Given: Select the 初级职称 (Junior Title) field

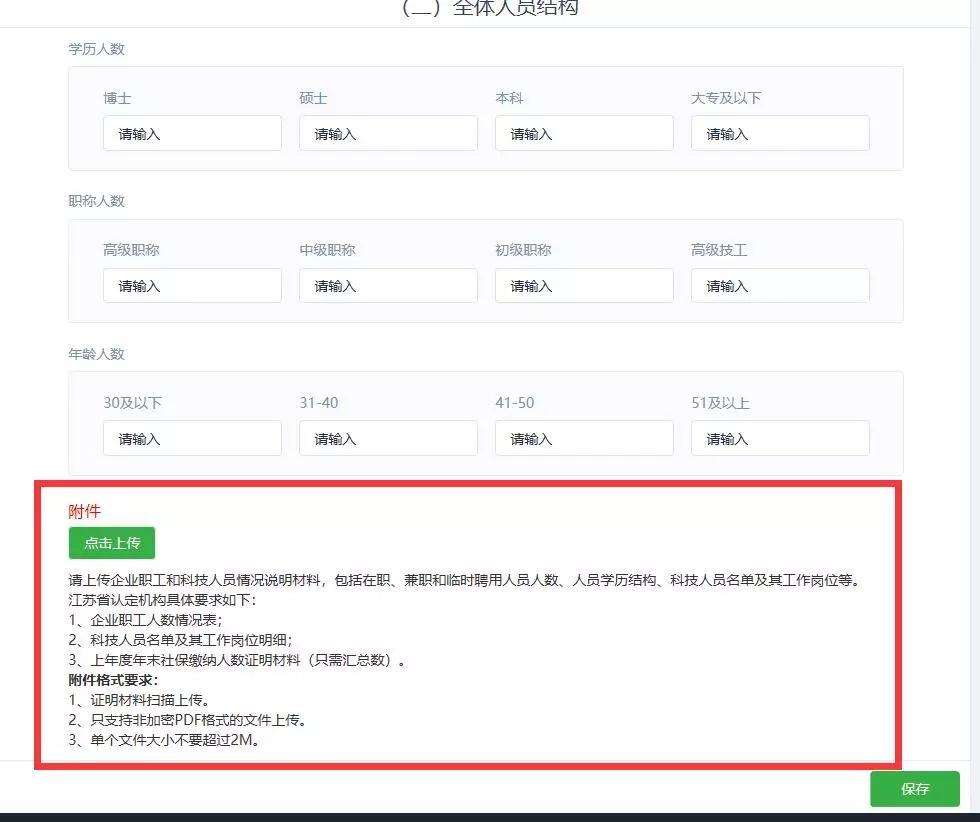Looking at the screenshot, I should 584,285.
